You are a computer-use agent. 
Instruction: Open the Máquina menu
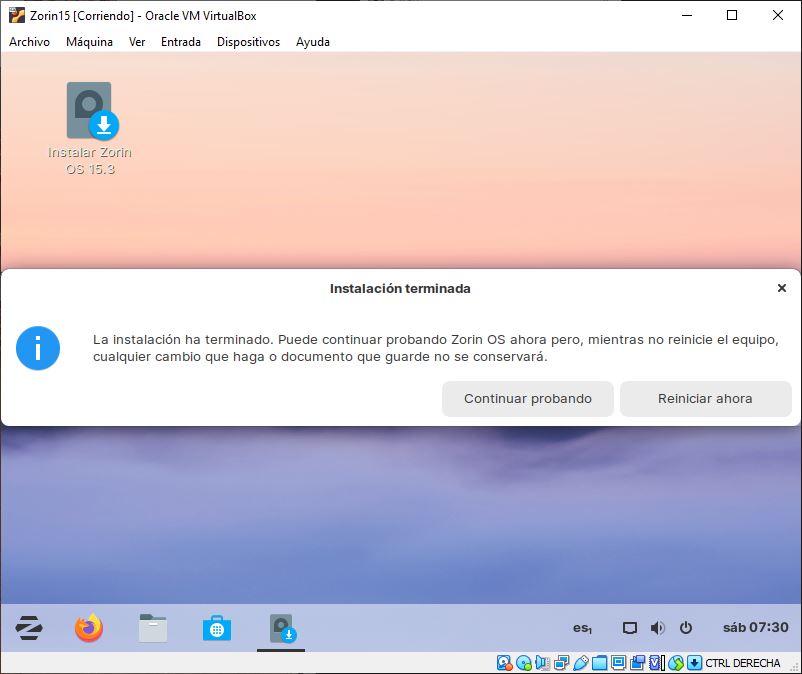pos(89,42)
